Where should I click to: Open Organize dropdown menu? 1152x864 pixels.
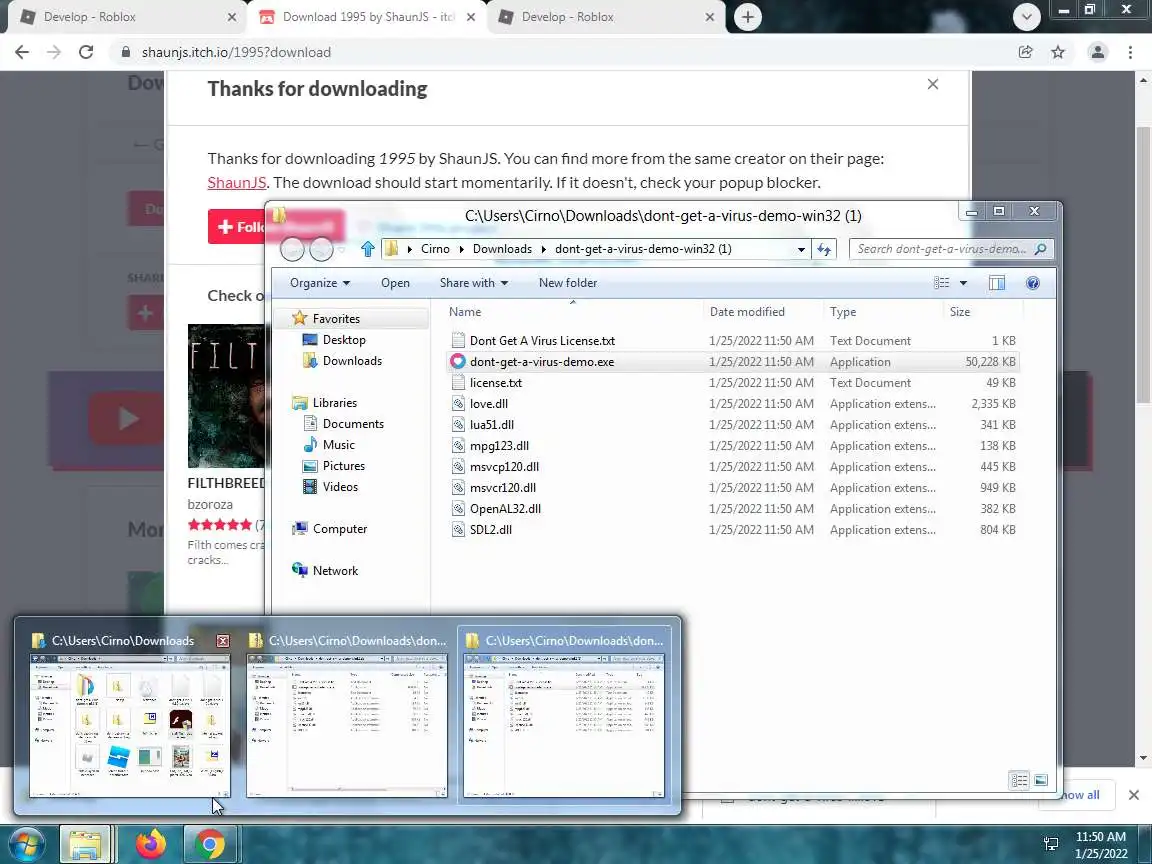(320, 283)
